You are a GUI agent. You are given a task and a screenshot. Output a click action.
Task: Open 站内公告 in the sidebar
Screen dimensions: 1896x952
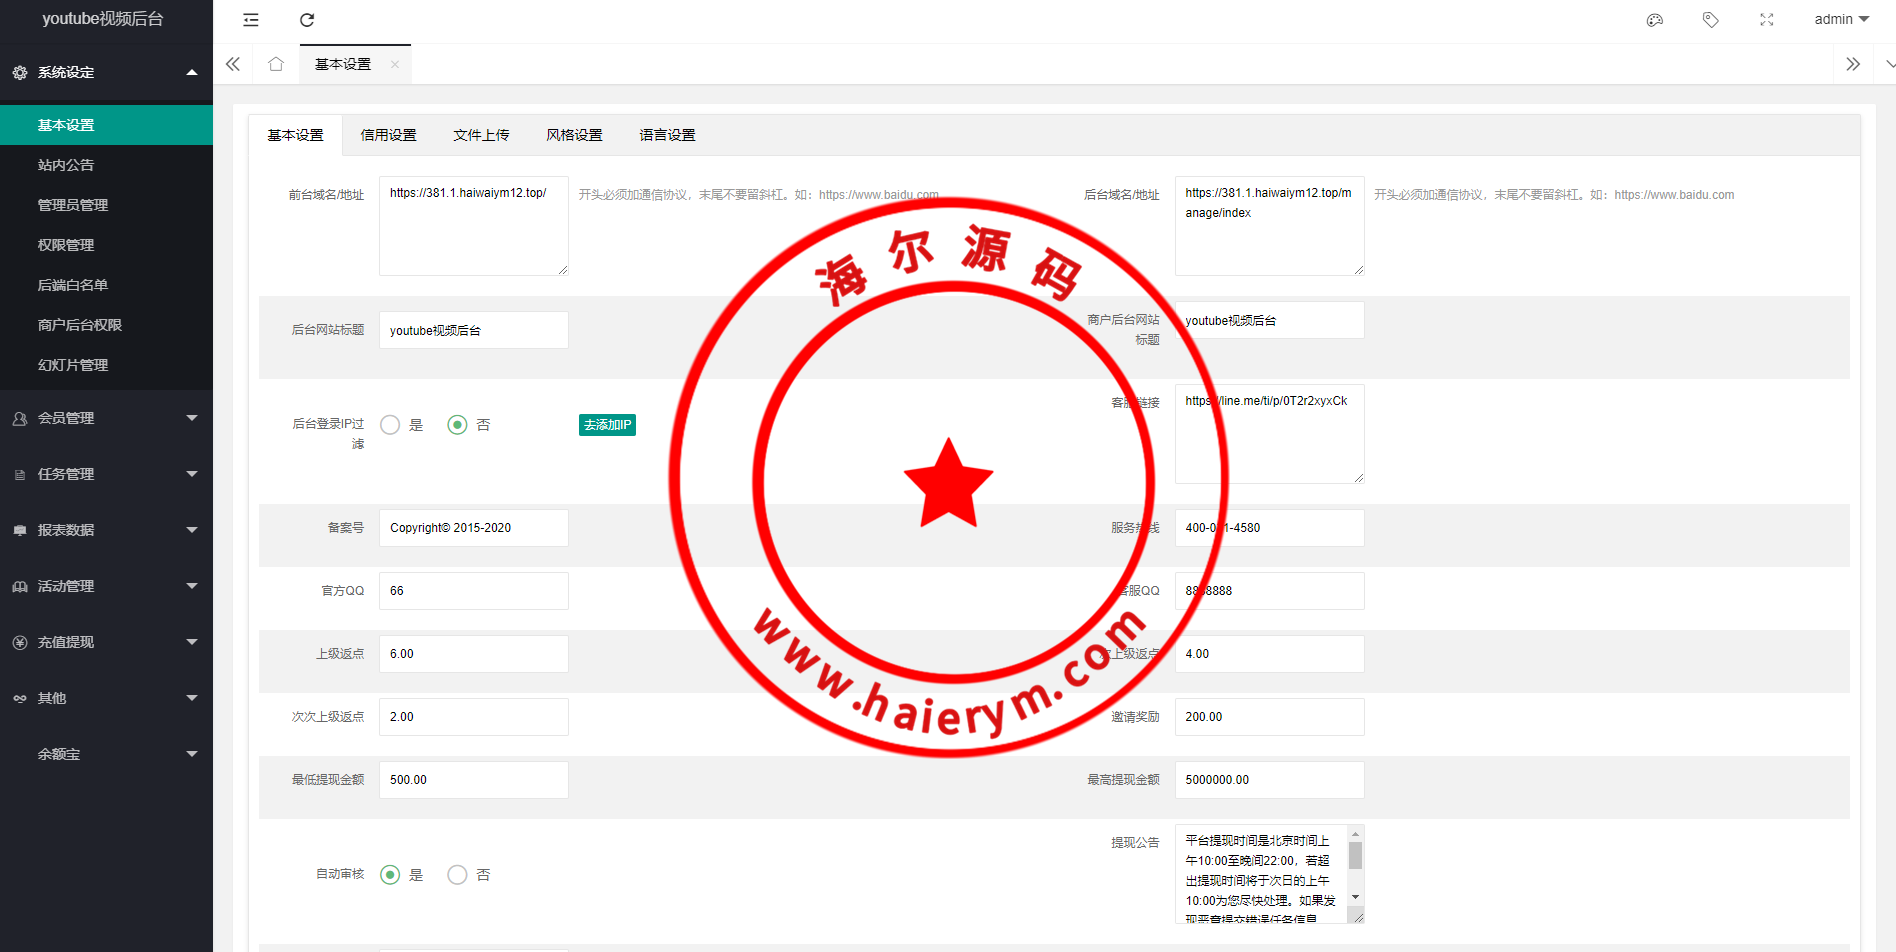(66, 165)
